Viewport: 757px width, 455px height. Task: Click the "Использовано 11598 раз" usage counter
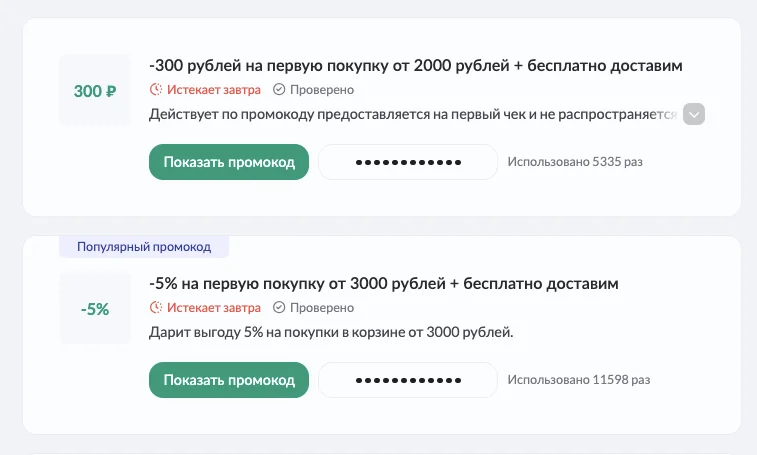coord(578,380)
